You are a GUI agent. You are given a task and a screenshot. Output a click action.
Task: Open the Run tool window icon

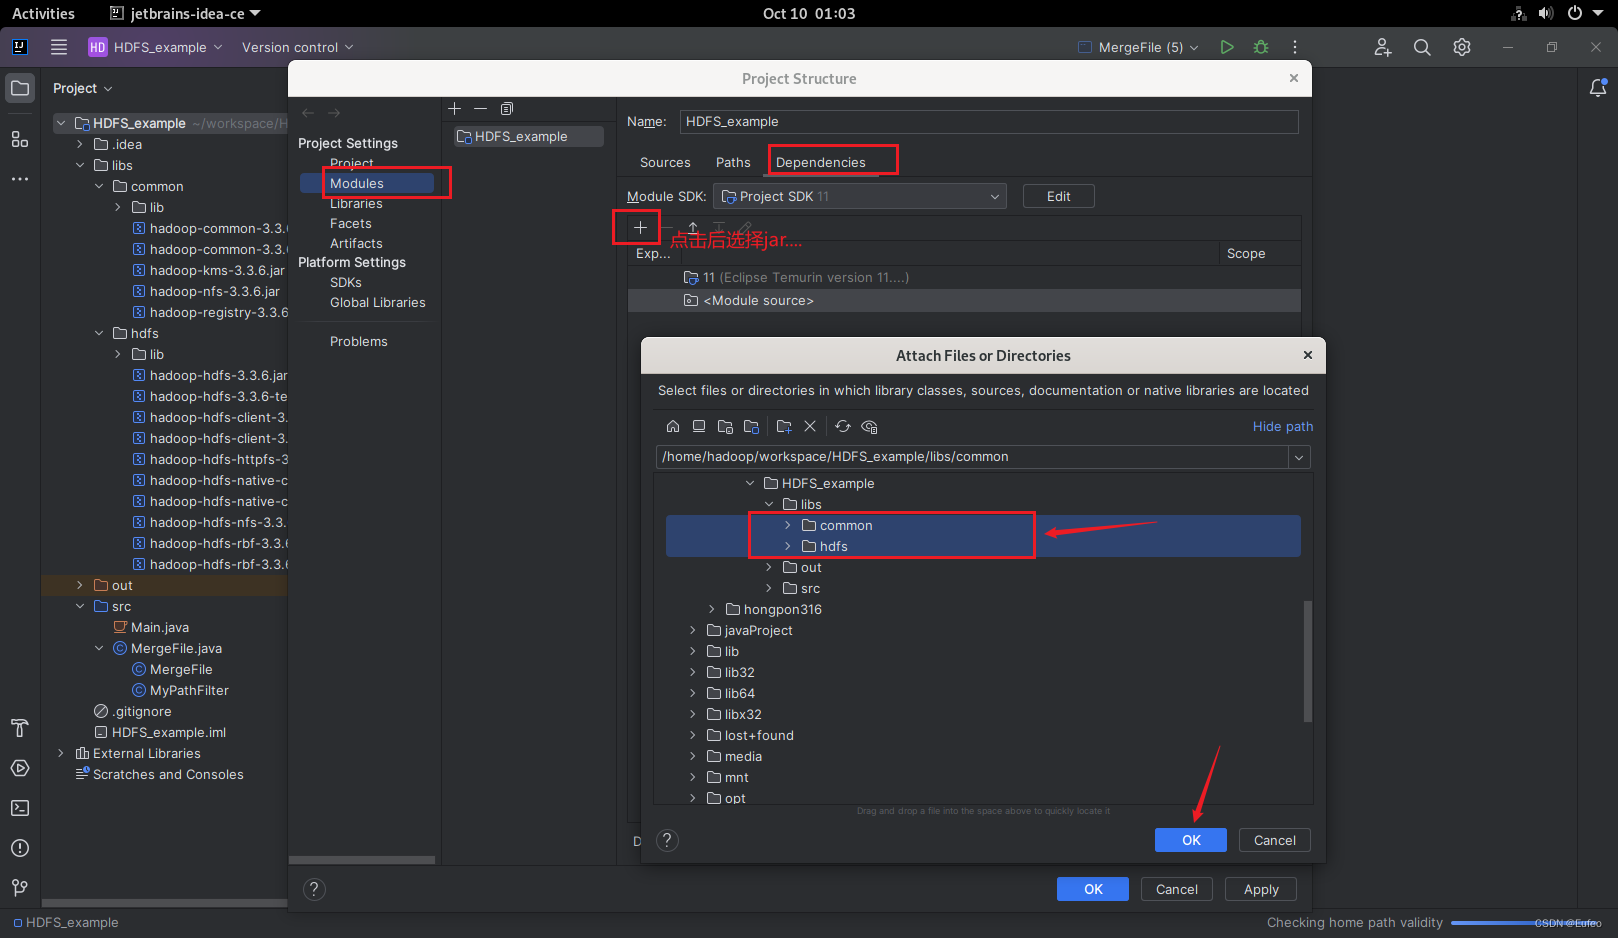[x=20, y=768]
